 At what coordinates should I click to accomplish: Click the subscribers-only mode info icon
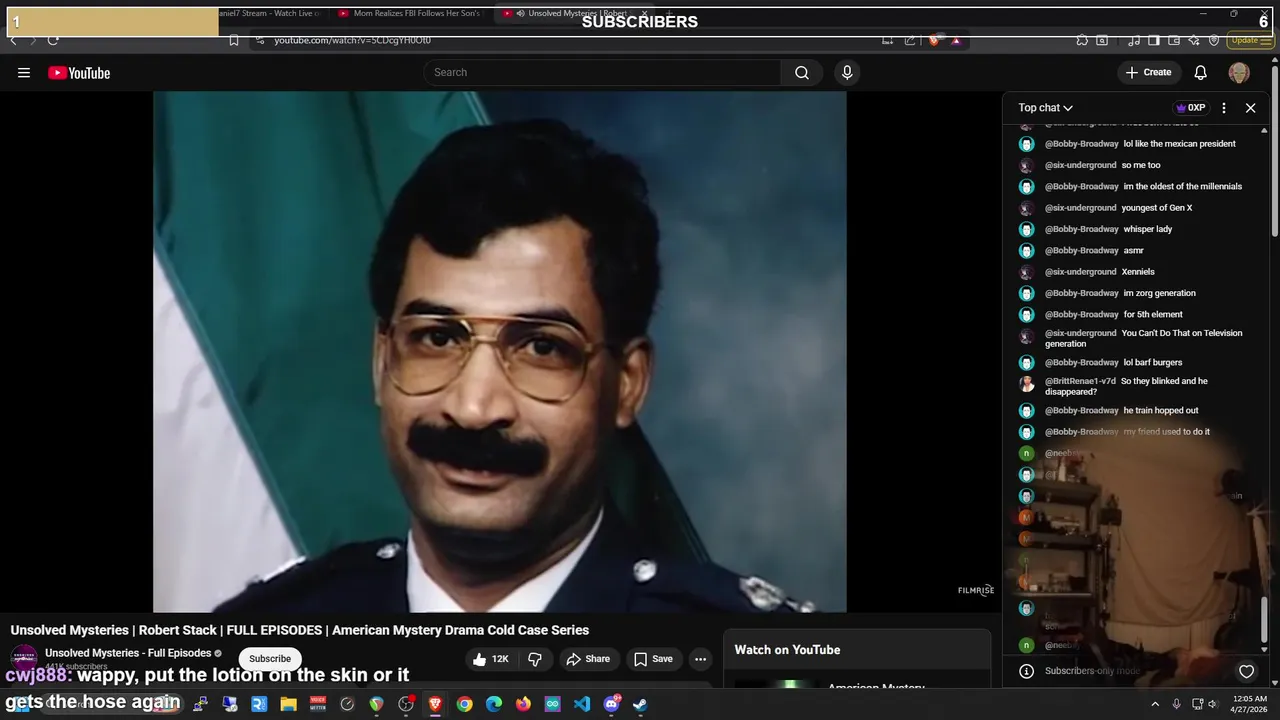[1026, 671]
